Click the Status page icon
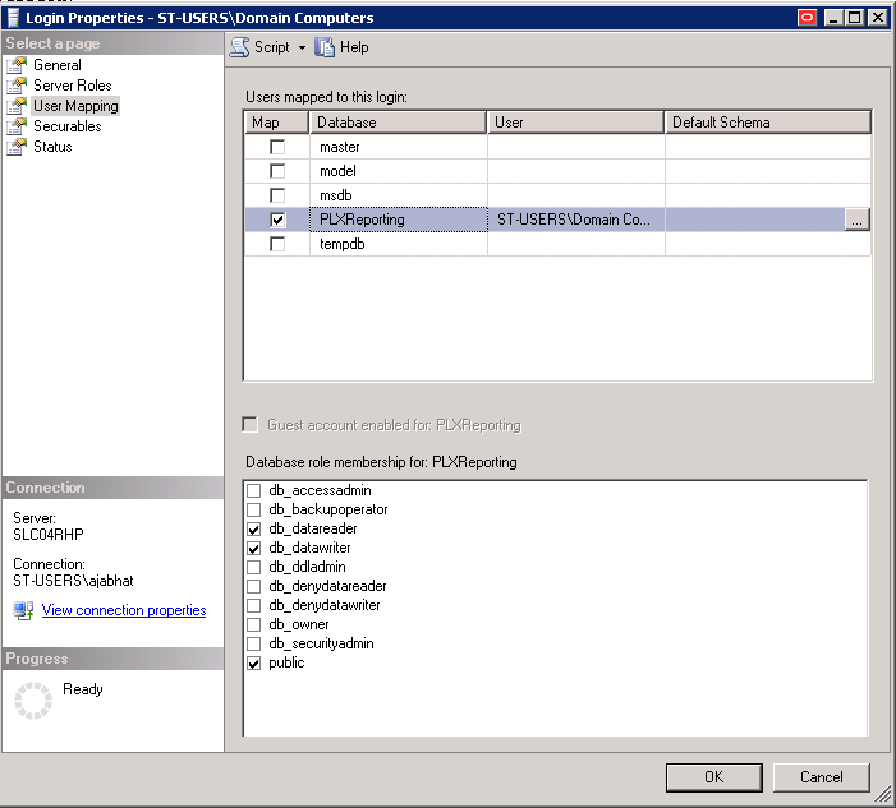The image size is (896, 808). pos(17,147)
